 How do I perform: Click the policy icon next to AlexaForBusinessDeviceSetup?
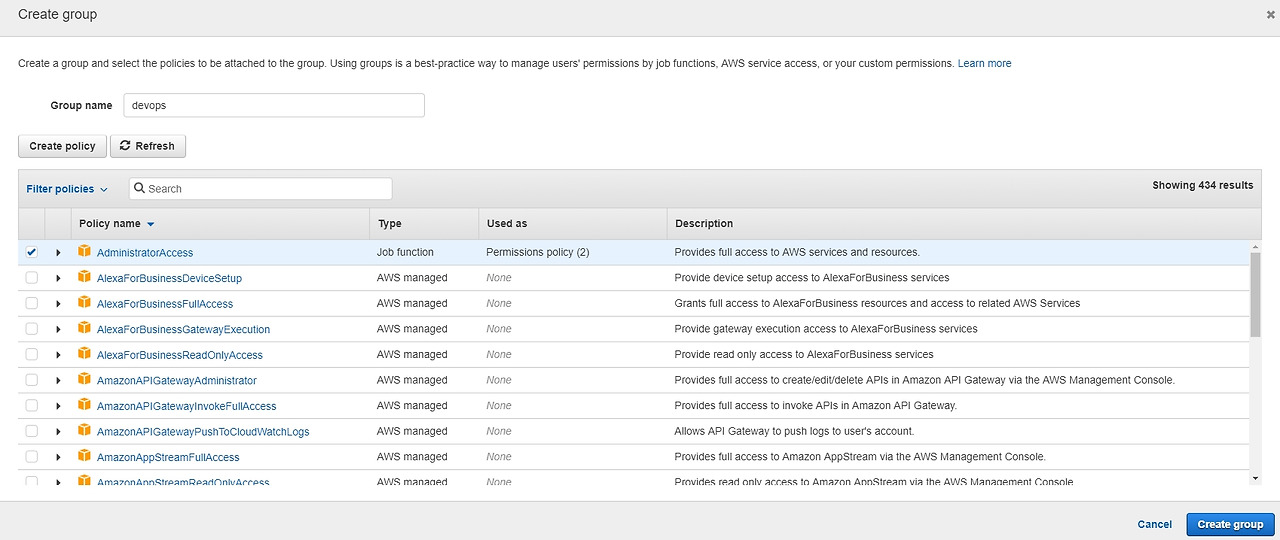point(85,277)
